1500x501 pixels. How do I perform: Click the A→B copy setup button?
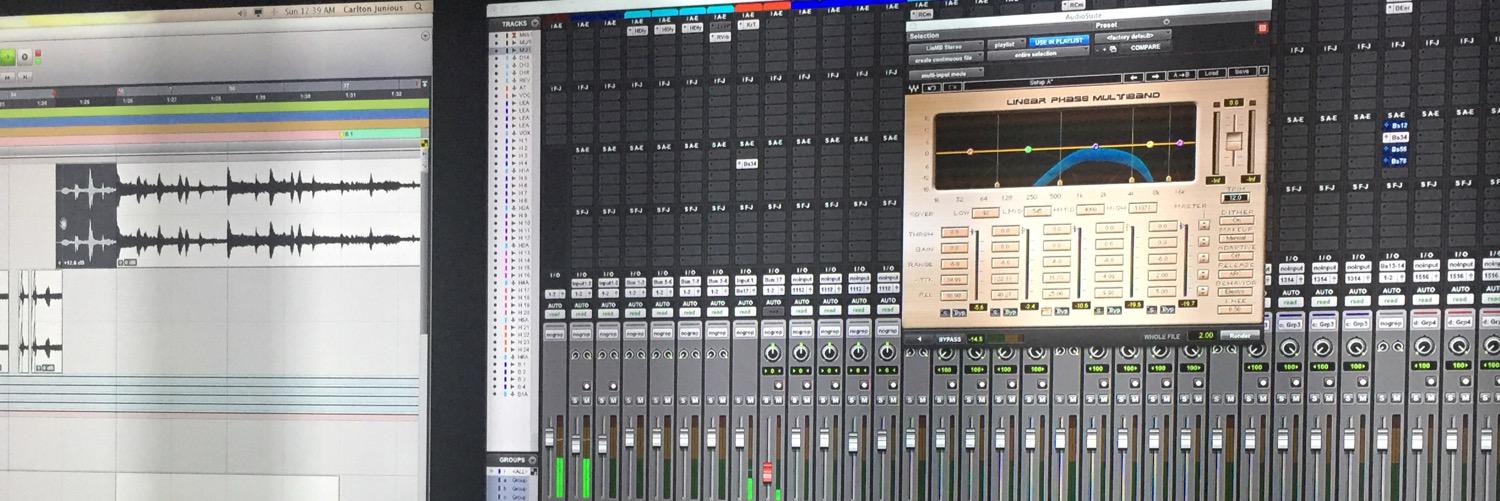pyautogui.click(x=1180, y=74)
